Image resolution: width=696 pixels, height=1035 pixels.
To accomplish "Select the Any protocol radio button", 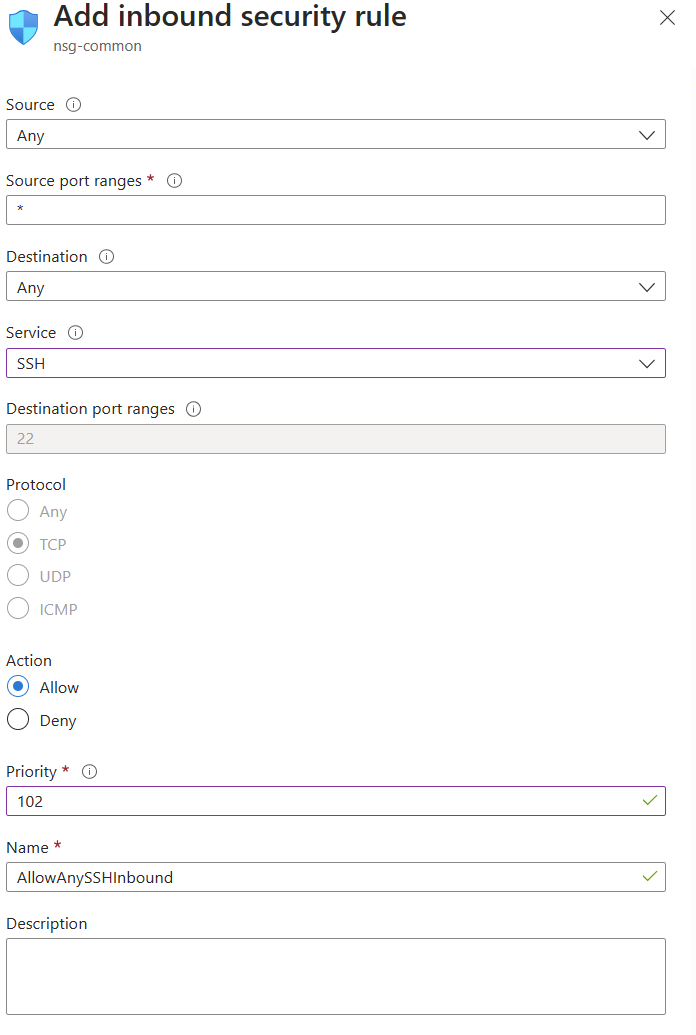I will [18, 510].
